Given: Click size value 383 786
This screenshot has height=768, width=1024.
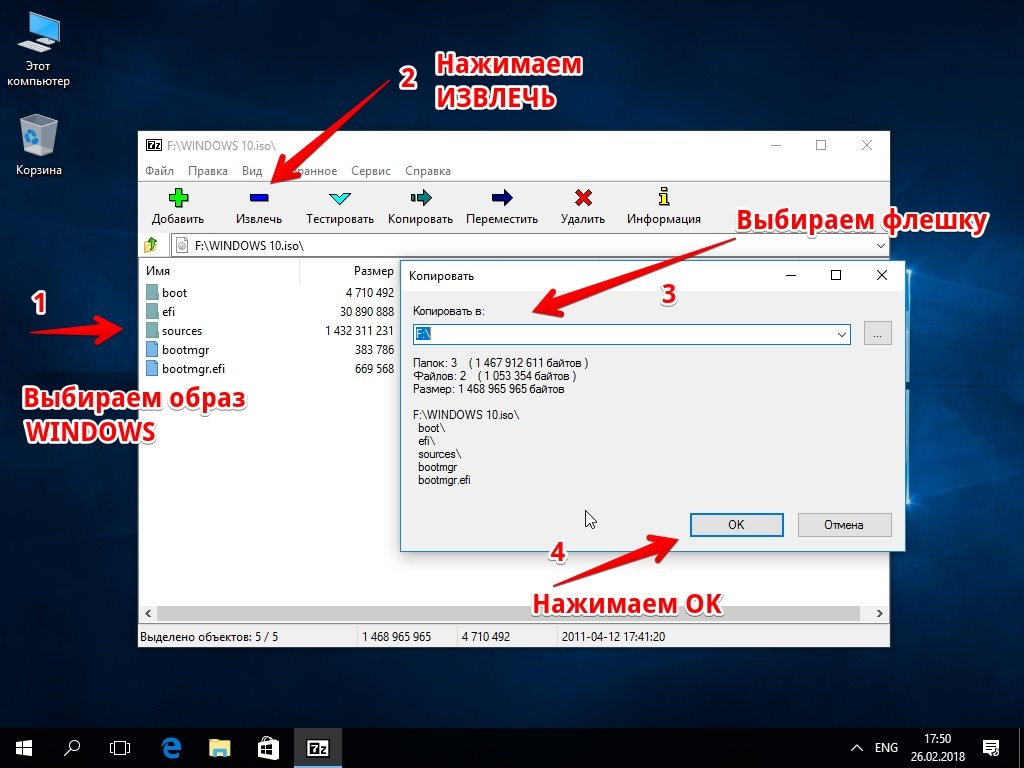Looking at the screenshot, I should pos(375,349).
